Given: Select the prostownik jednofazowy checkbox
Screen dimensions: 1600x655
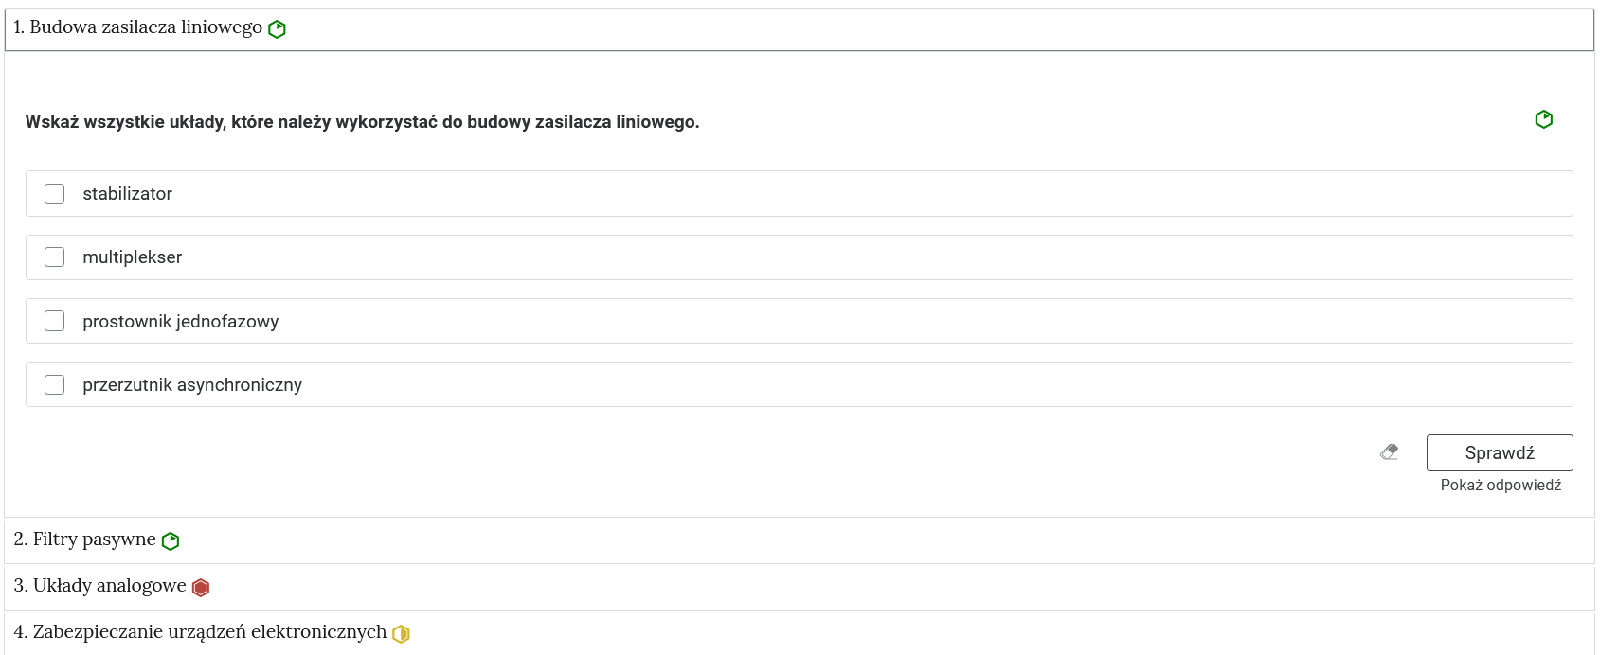Looking at the screenshot, I should pyautogui.click(x=54, y=321).
